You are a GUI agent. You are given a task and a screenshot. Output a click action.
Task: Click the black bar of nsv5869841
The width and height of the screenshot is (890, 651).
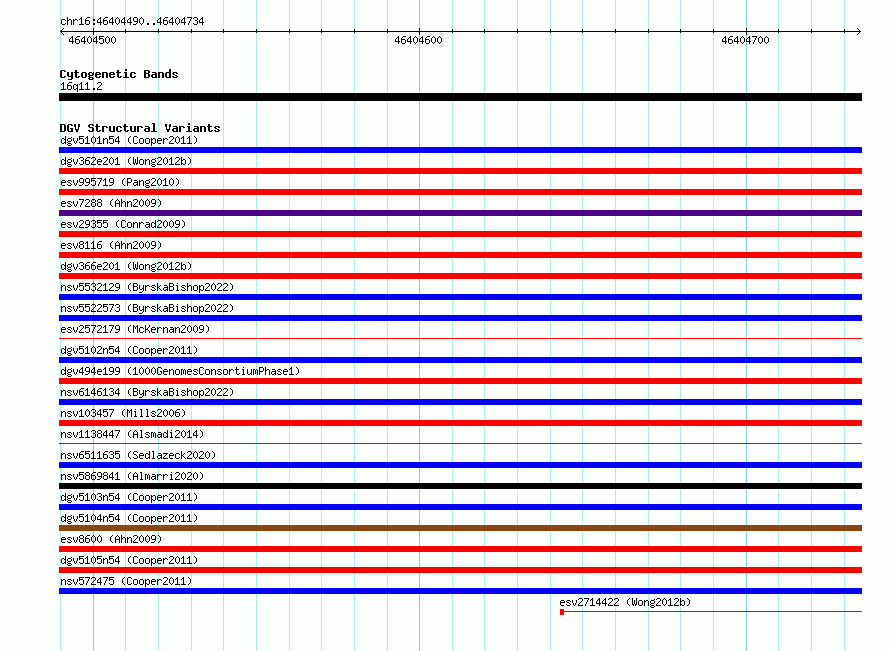point(460,486)
